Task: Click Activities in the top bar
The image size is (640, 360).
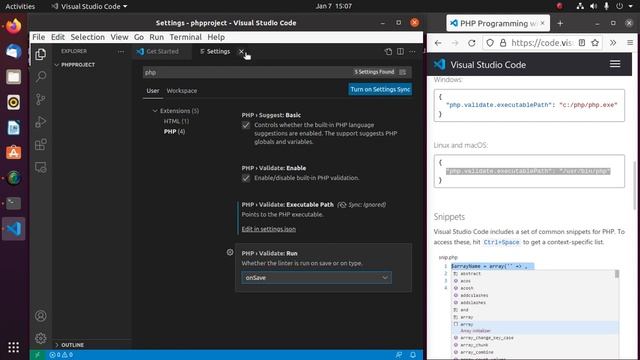Action: click(x=20, y=6)
